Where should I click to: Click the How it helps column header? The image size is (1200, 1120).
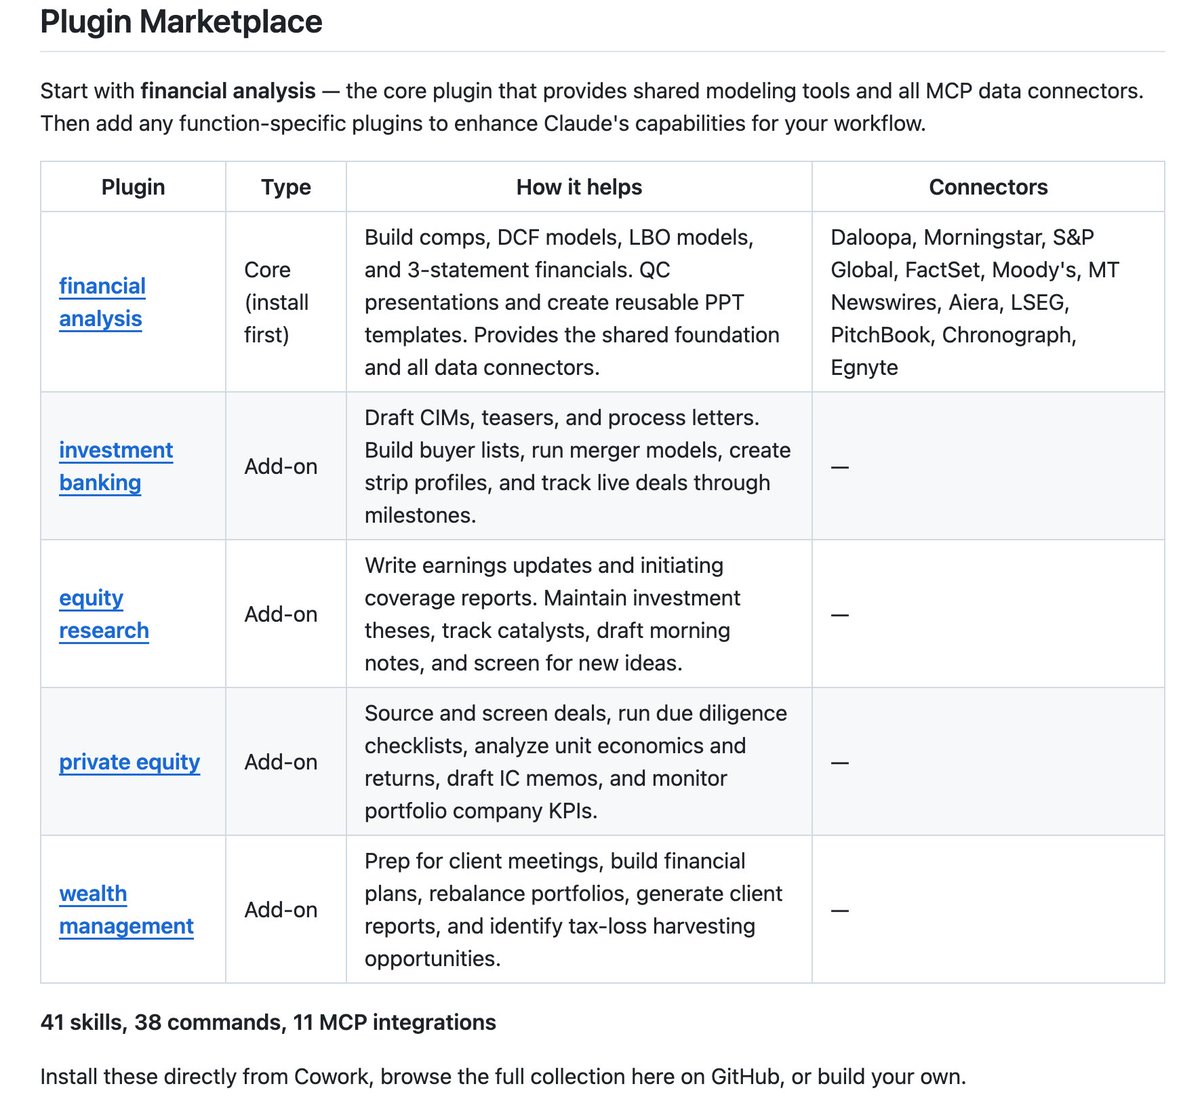(x=579, y=187)
